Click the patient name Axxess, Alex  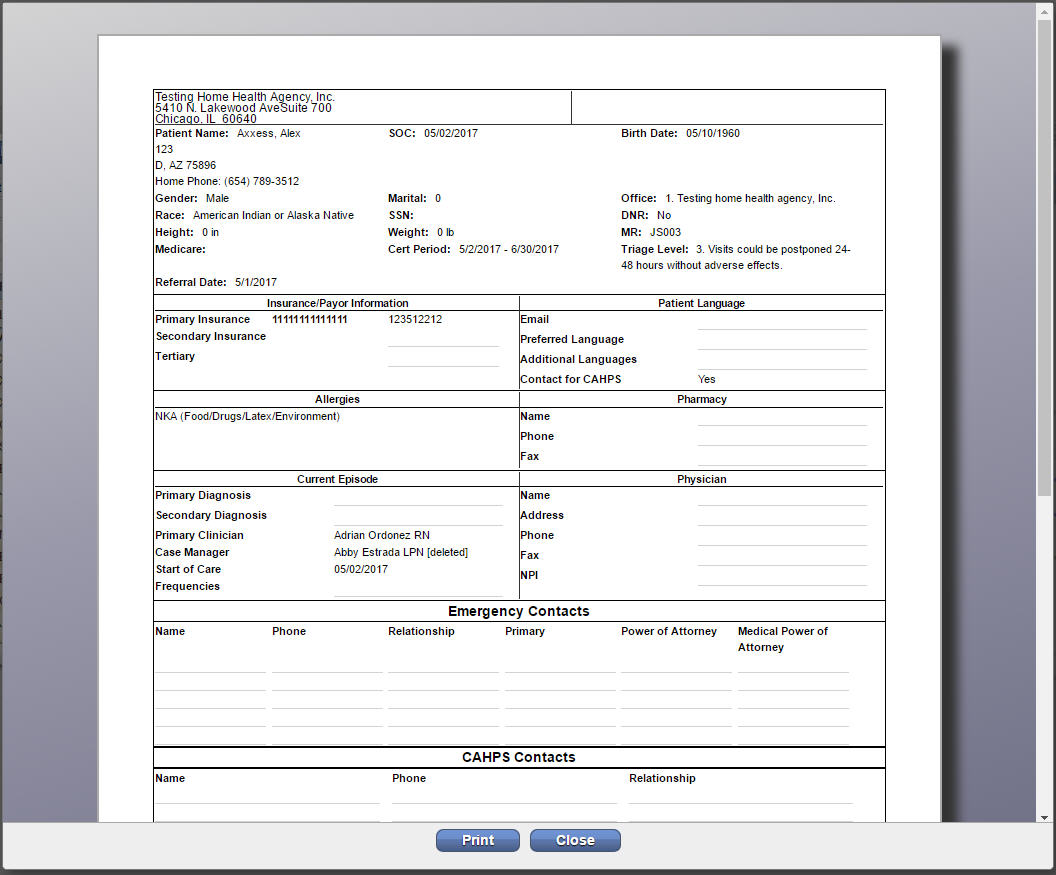tap(269, 133)
